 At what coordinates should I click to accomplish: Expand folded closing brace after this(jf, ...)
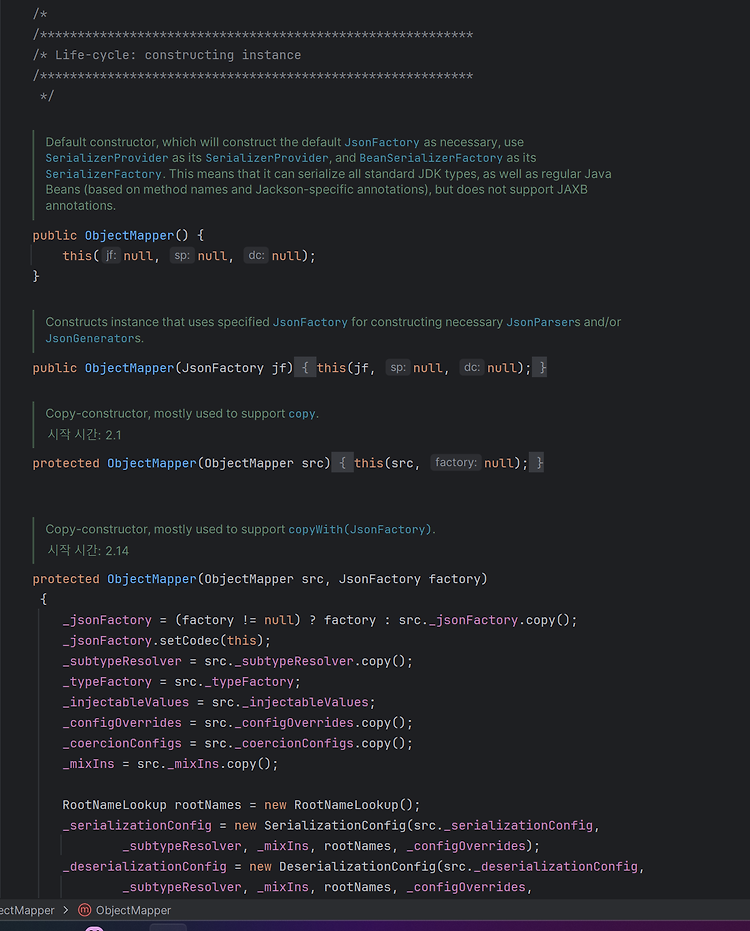(539, 368)
